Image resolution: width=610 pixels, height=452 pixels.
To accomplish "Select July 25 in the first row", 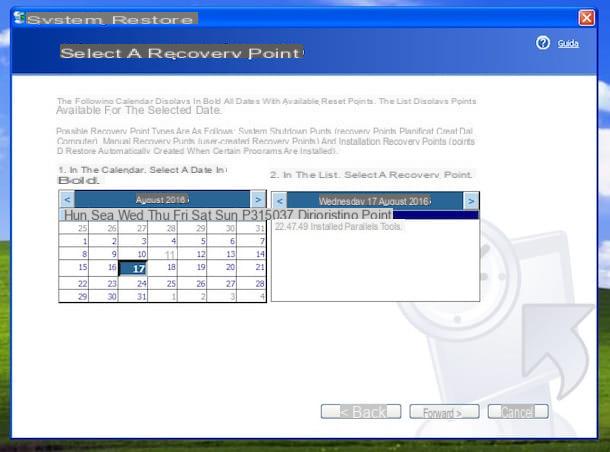I will pyautogui.click(x=74, y=228).
